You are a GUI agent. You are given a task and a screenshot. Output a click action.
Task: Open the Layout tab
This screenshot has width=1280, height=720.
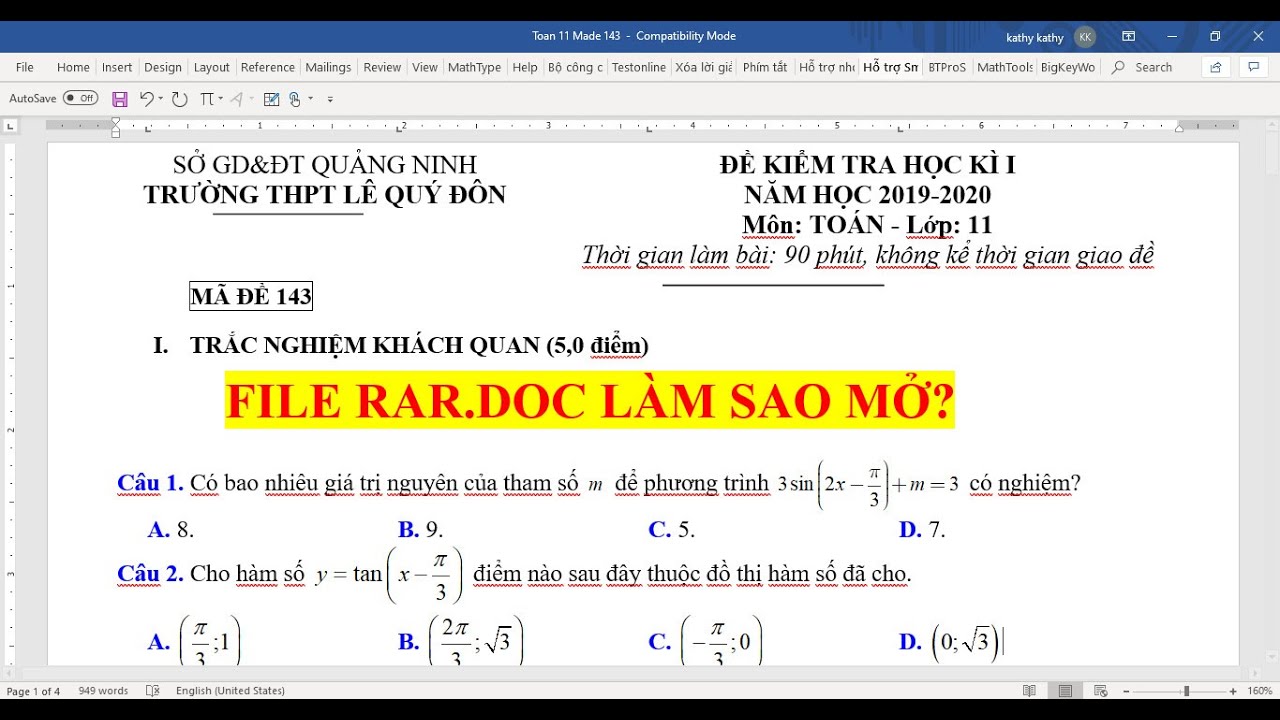[x=212, y=67]
